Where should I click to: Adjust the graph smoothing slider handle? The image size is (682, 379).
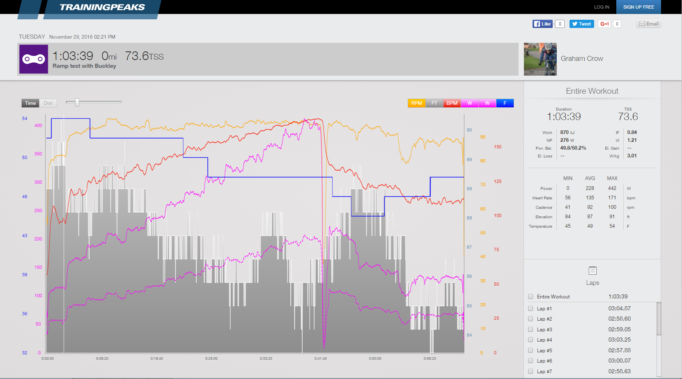[77, 102]
